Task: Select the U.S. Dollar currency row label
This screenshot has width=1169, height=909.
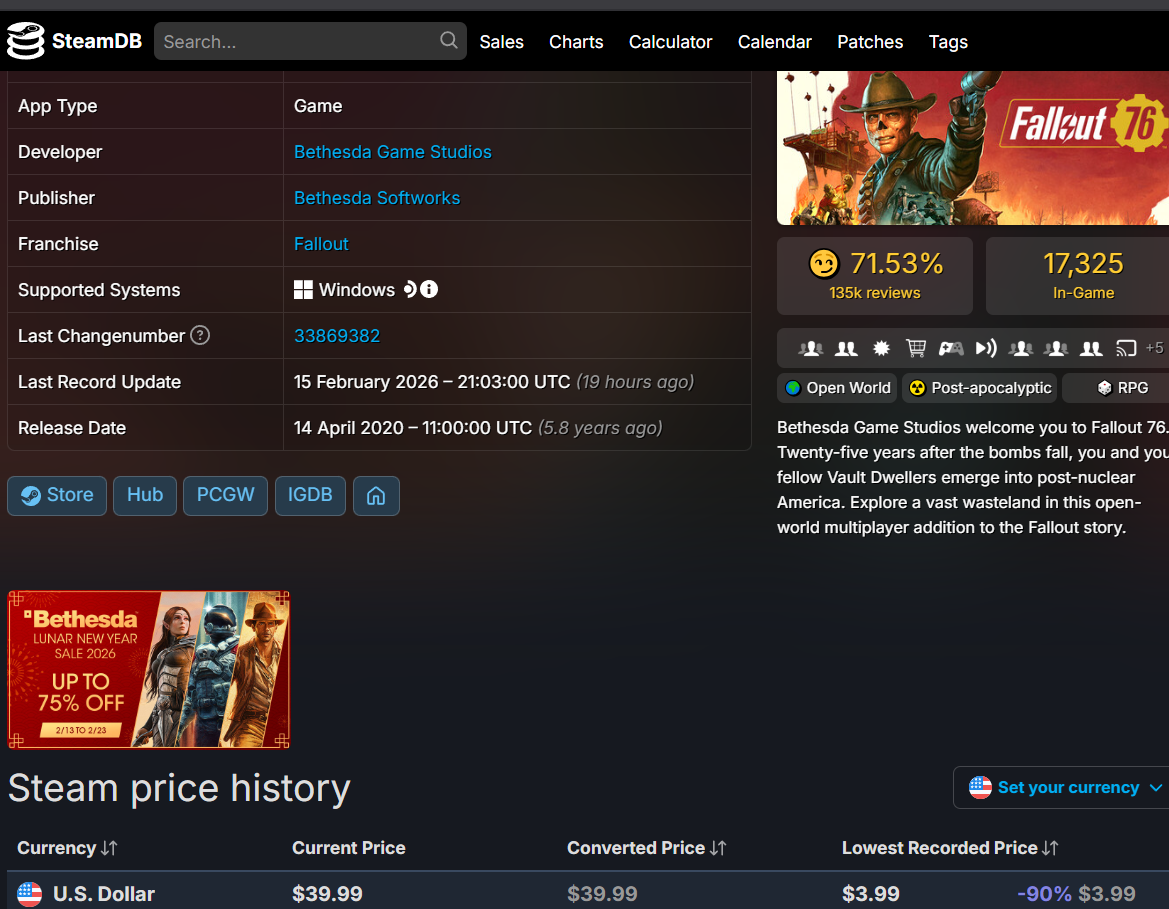Action: [x=104, y=894]
